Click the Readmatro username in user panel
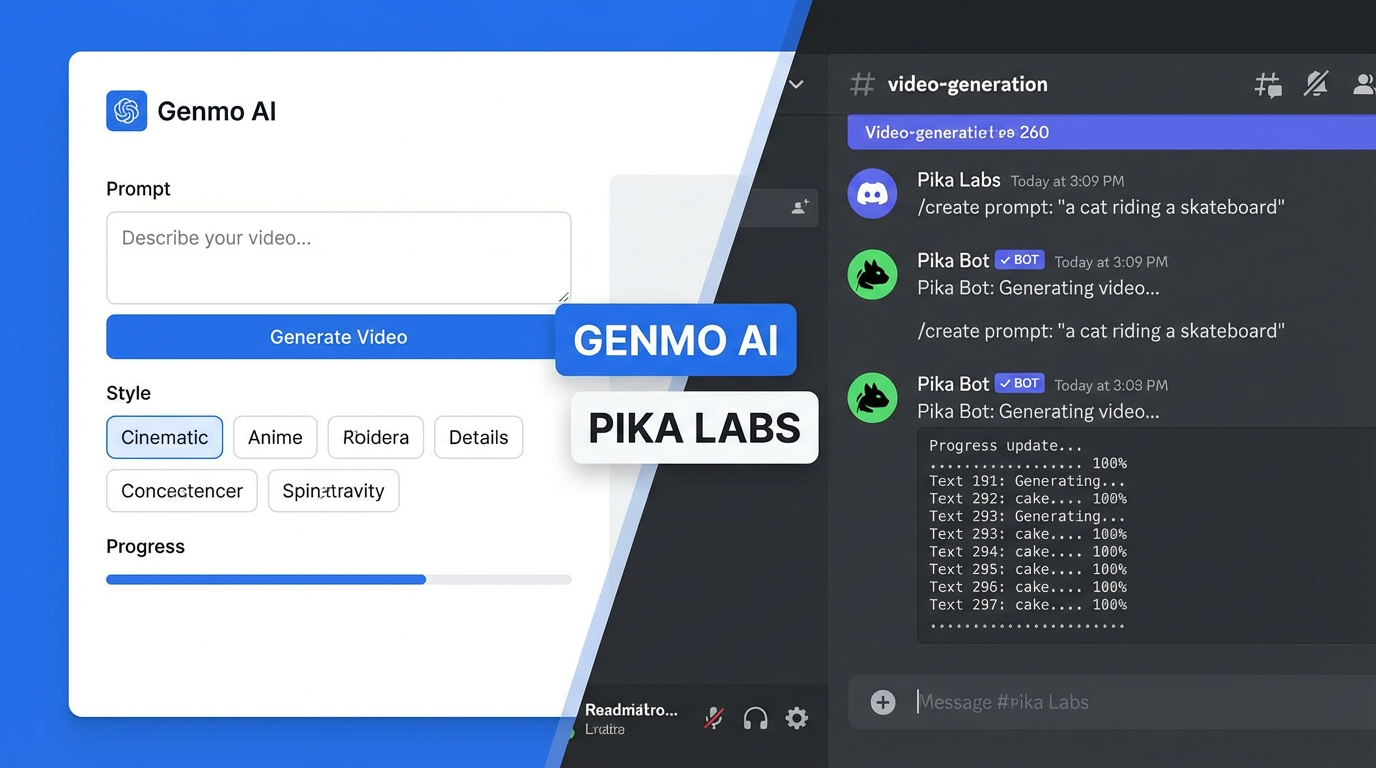The image size is (1376, 768). point(631,710)
